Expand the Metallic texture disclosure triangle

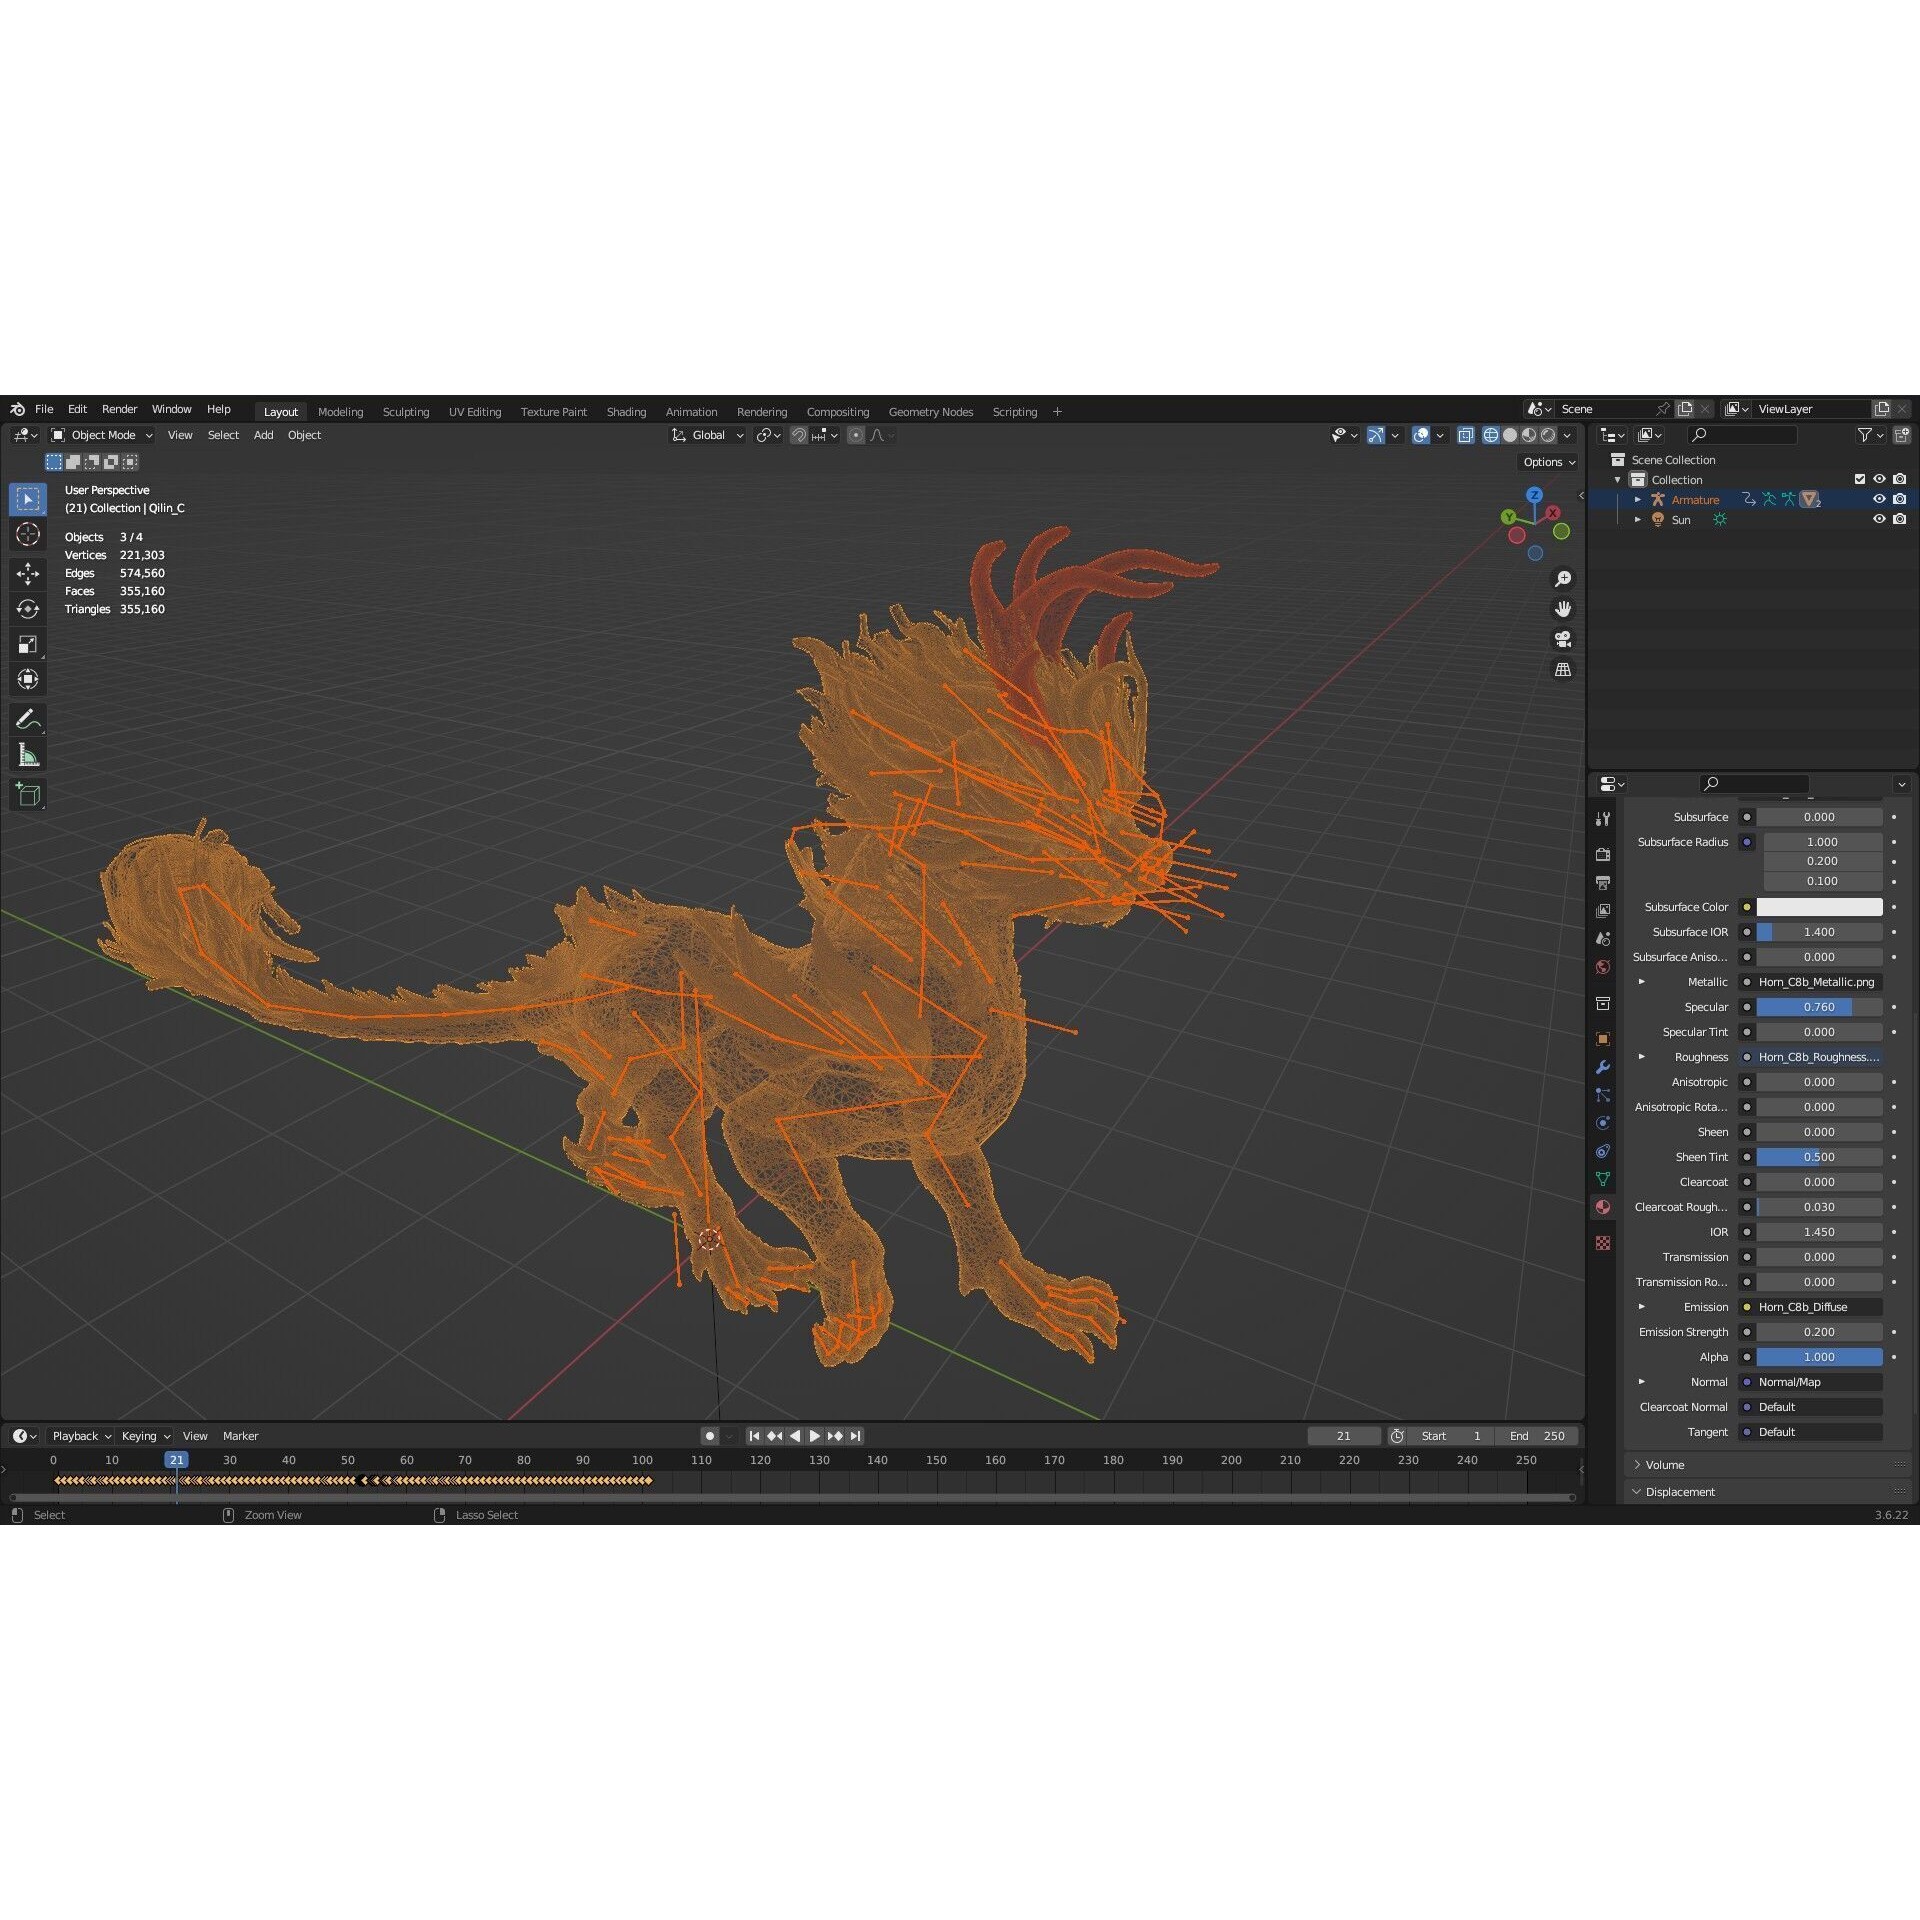[x=1641, y=982]
